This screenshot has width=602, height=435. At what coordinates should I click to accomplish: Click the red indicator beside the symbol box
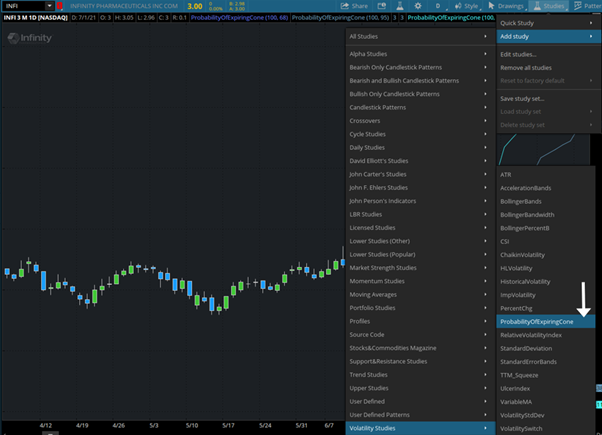pyautogui.click(x=60, y=6)
